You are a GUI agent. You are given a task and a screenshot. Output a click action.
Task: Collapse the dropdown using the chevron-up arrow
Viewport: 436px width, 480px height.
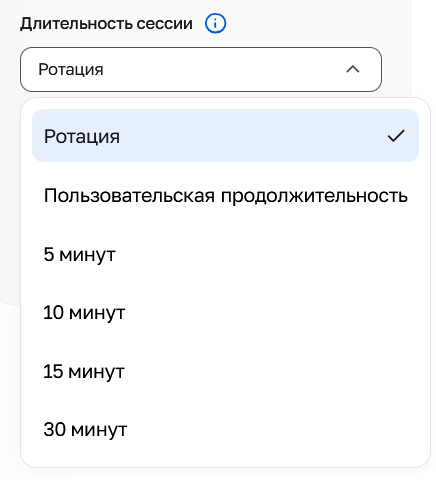coord(353,69)
